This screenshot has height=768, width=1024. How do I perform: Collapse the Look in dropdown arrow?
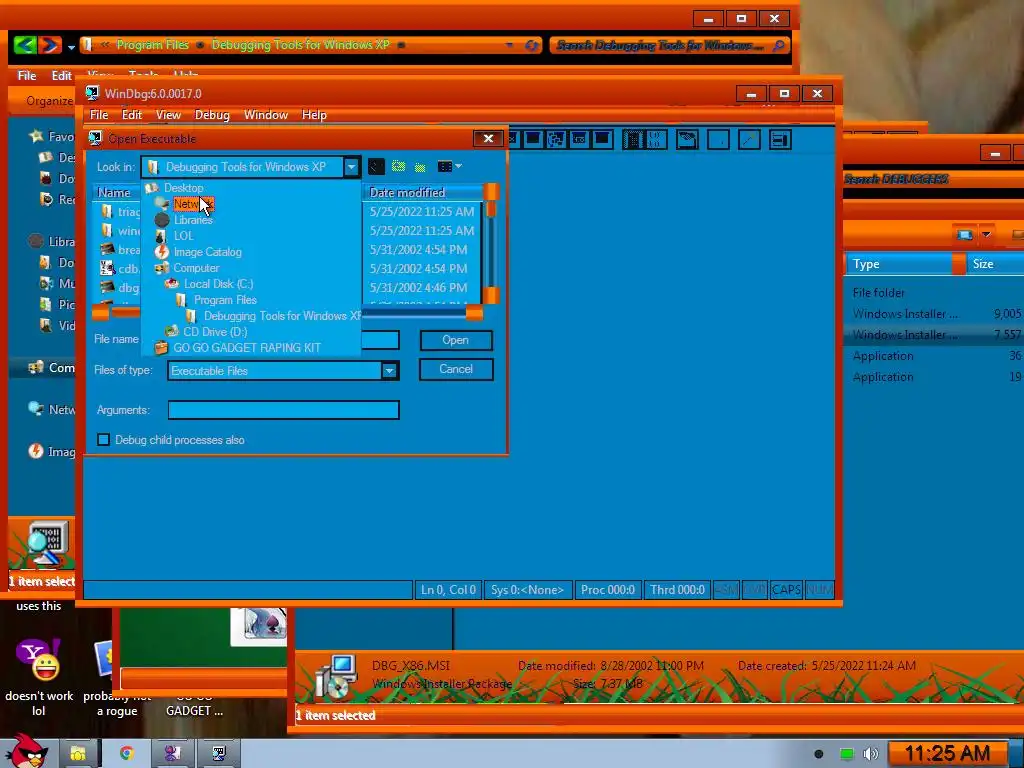tap(351, 167)
